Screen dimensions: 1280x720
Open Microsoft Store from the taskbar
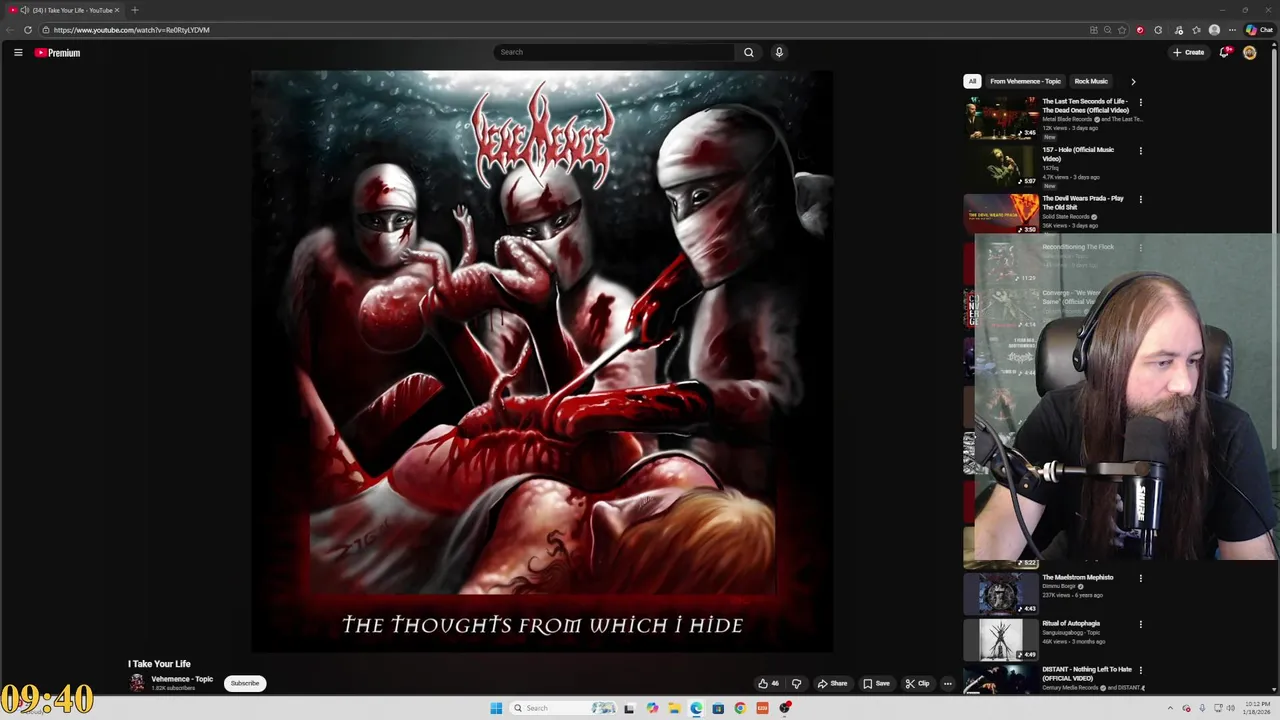[718, 708]
